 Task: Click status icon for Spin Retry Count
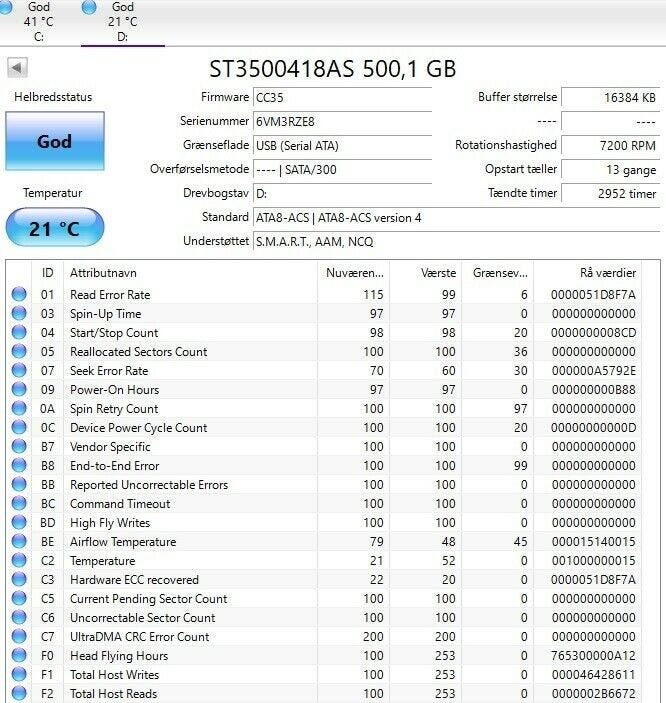19,408
